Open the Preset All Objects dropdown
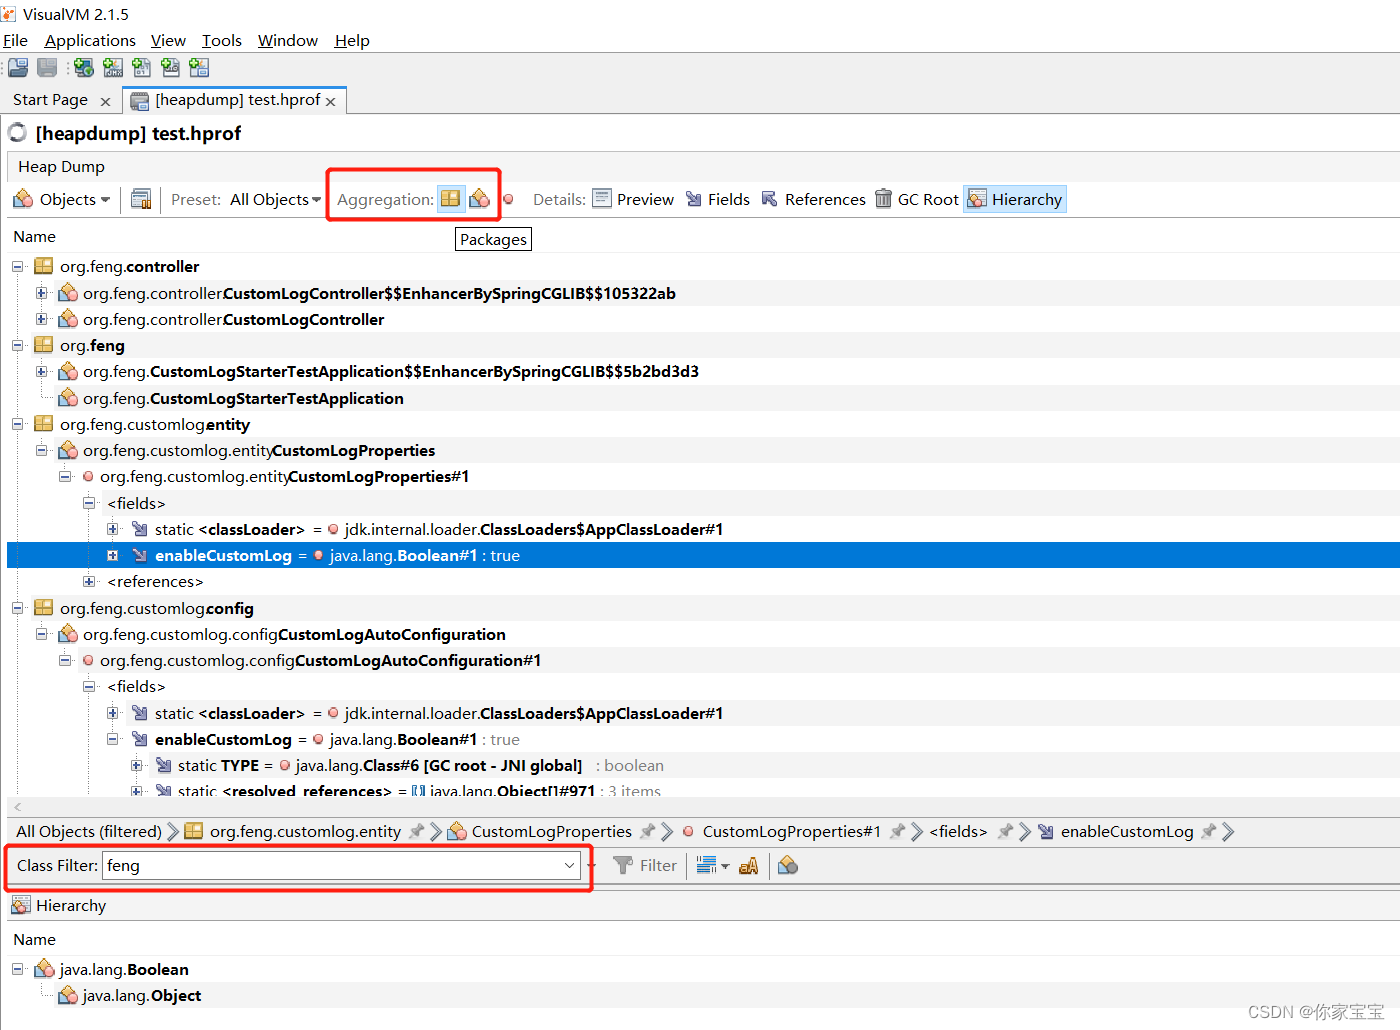 pyautogui.click(x=275, y=199)
